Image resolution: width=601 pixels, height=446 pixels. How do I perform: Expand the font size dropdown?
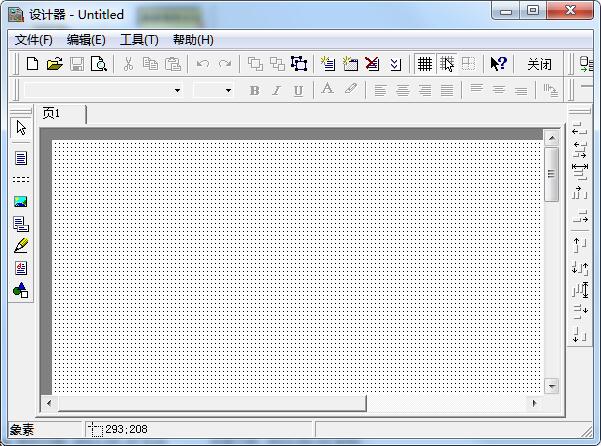[228, 90]
